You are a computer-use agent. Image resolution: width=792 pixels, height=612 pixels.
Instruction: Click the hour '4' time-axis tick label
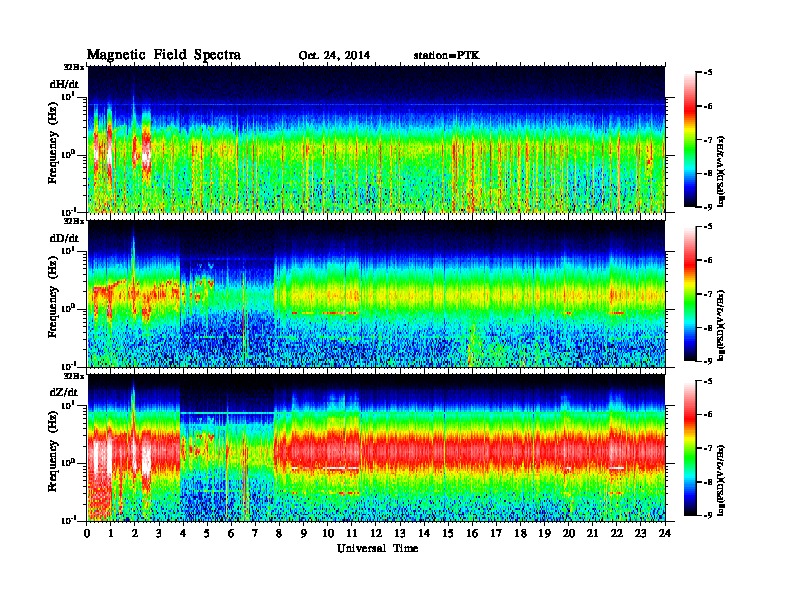(x=183, y=533)
